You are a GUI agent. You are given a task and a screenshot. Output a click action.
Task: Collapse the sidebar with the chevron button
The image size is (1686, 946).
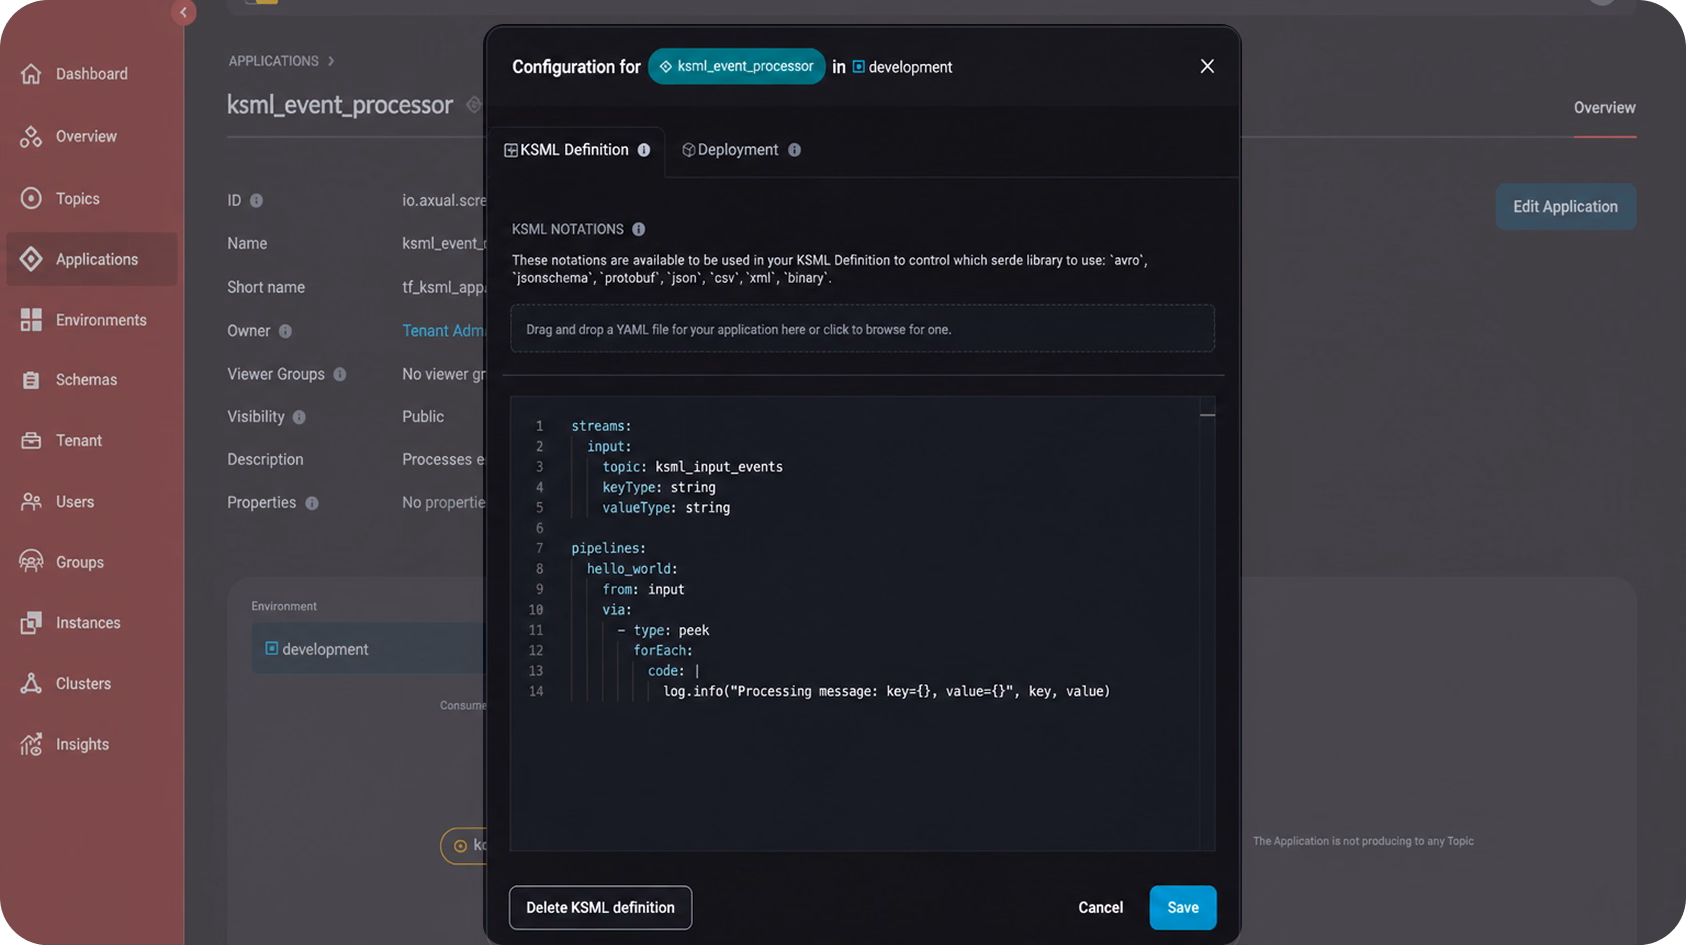(x=183, y=12)
